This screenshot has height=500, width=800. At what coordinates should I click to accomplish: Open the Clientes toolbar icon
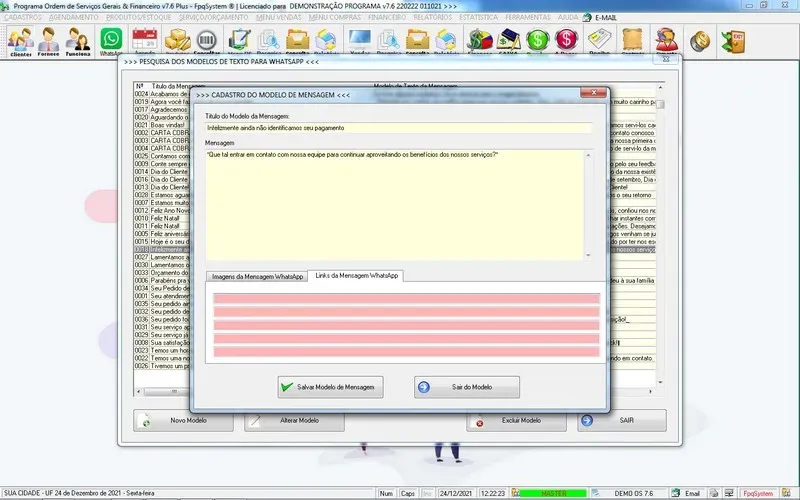pyautogui.click(x=20, y=42)
